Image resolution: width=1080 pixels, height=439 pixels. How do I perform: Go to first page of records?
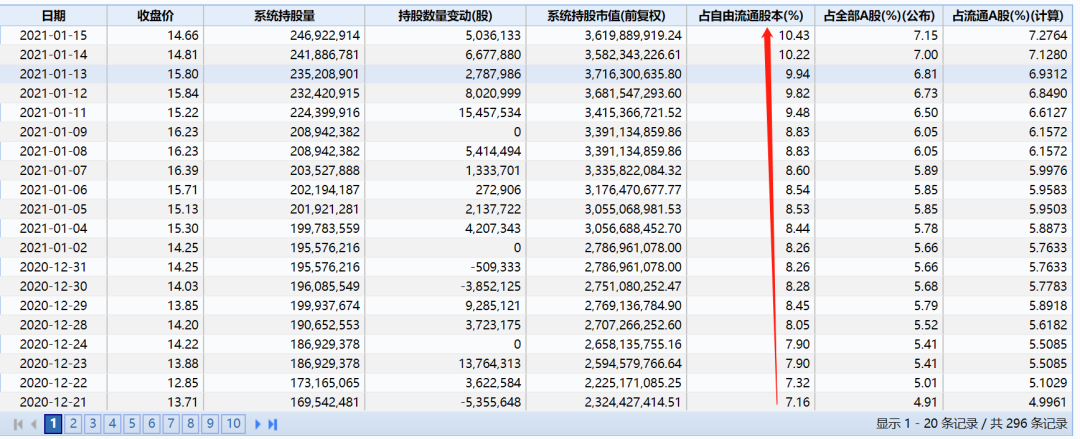18,424
